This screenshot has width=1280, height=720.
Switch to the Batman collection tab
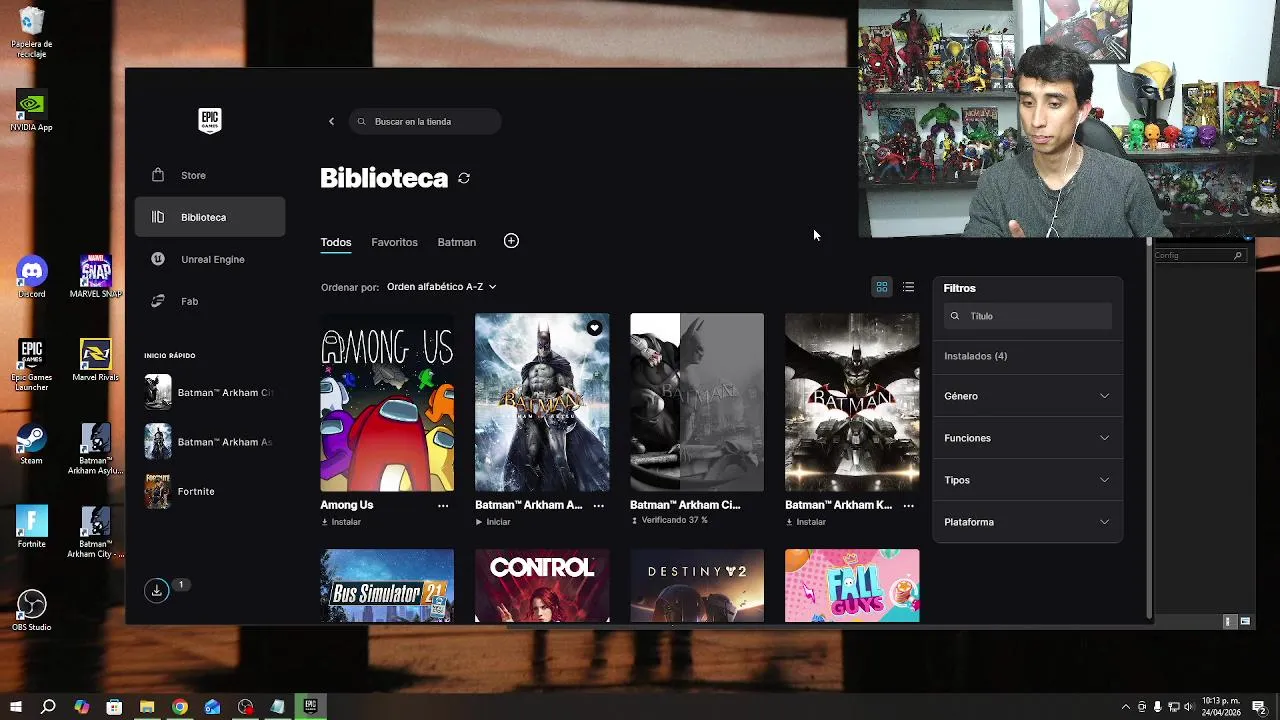(456, 242)
